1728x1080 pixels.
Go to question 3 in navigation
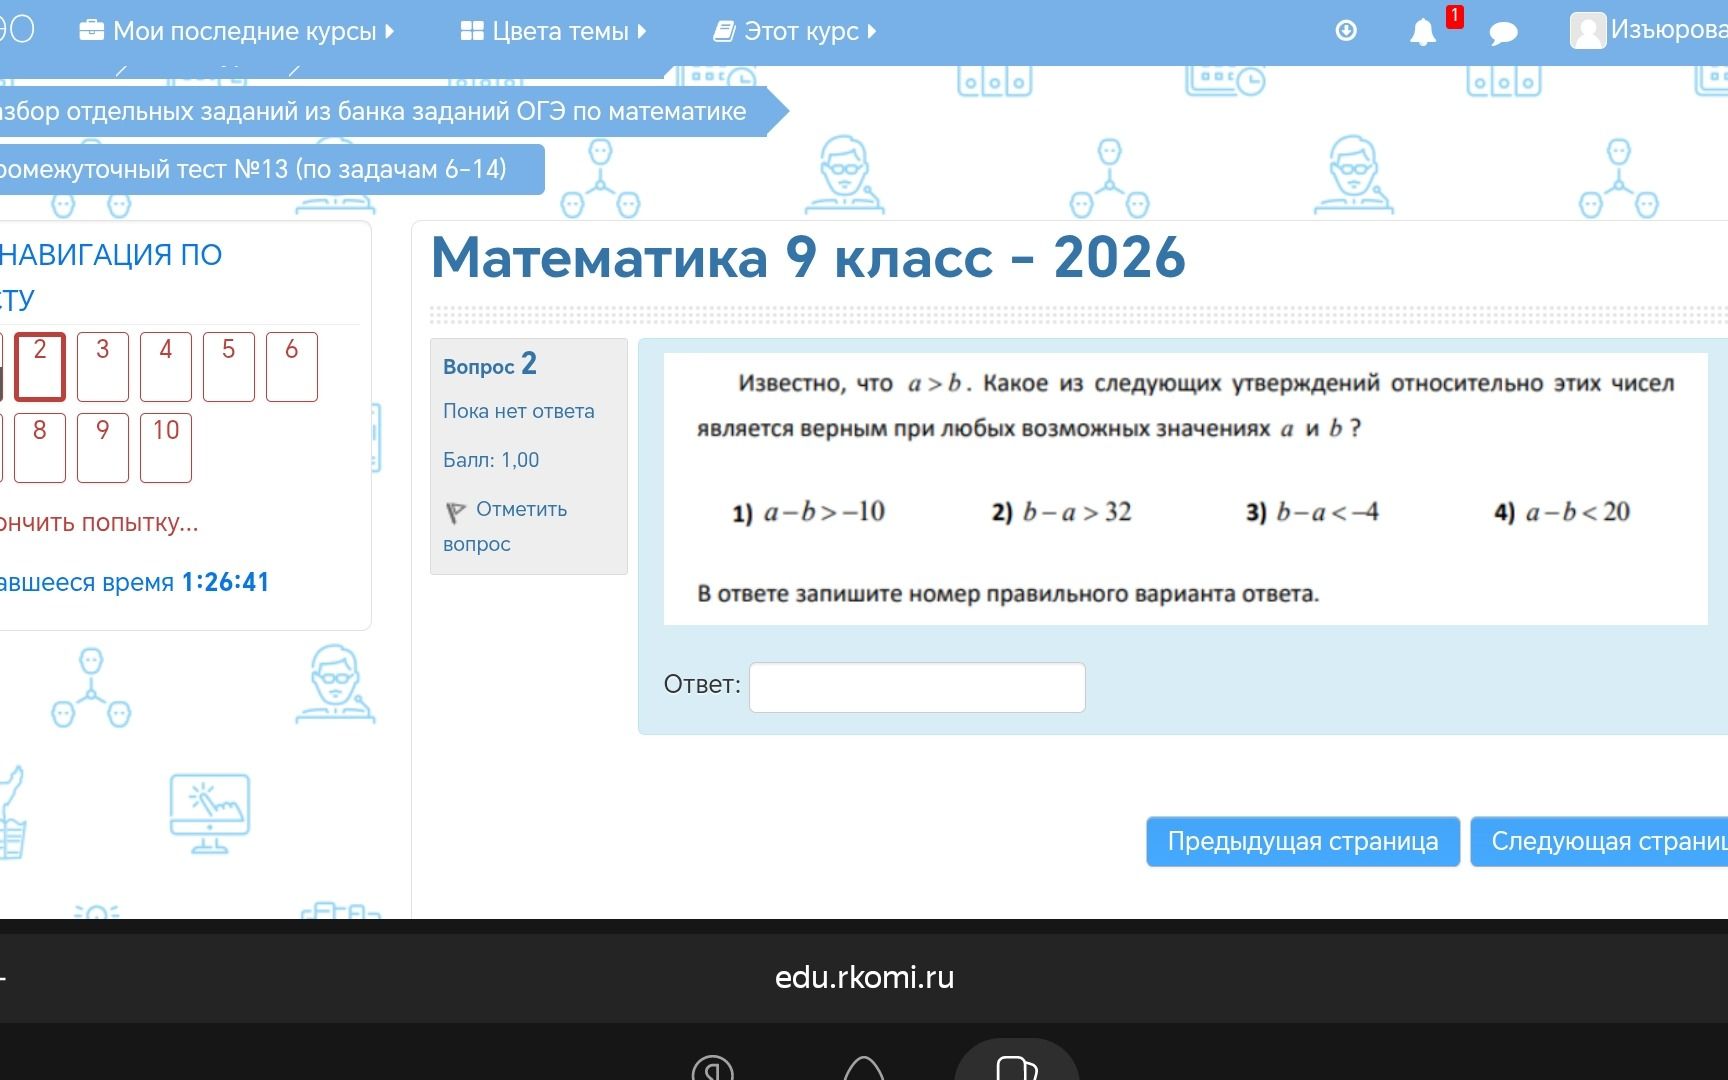point(103,367)
